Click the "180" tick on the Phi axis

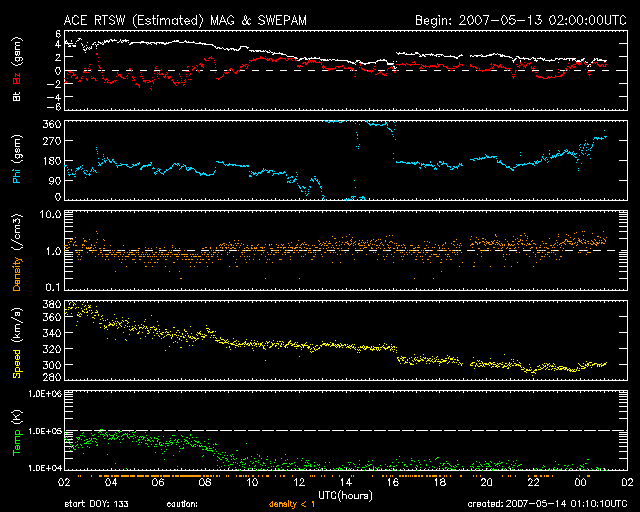52,161
